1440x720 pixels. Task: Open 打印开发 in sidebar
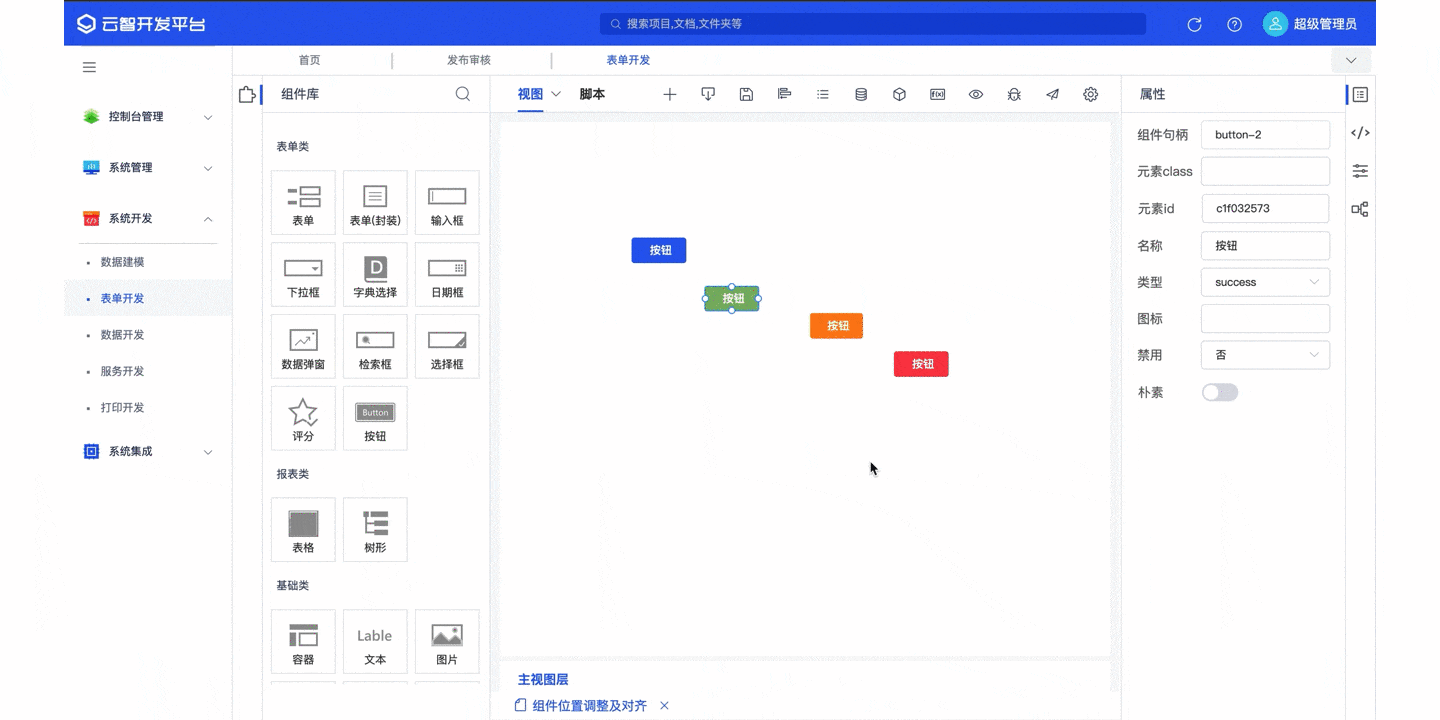point(122,408)
